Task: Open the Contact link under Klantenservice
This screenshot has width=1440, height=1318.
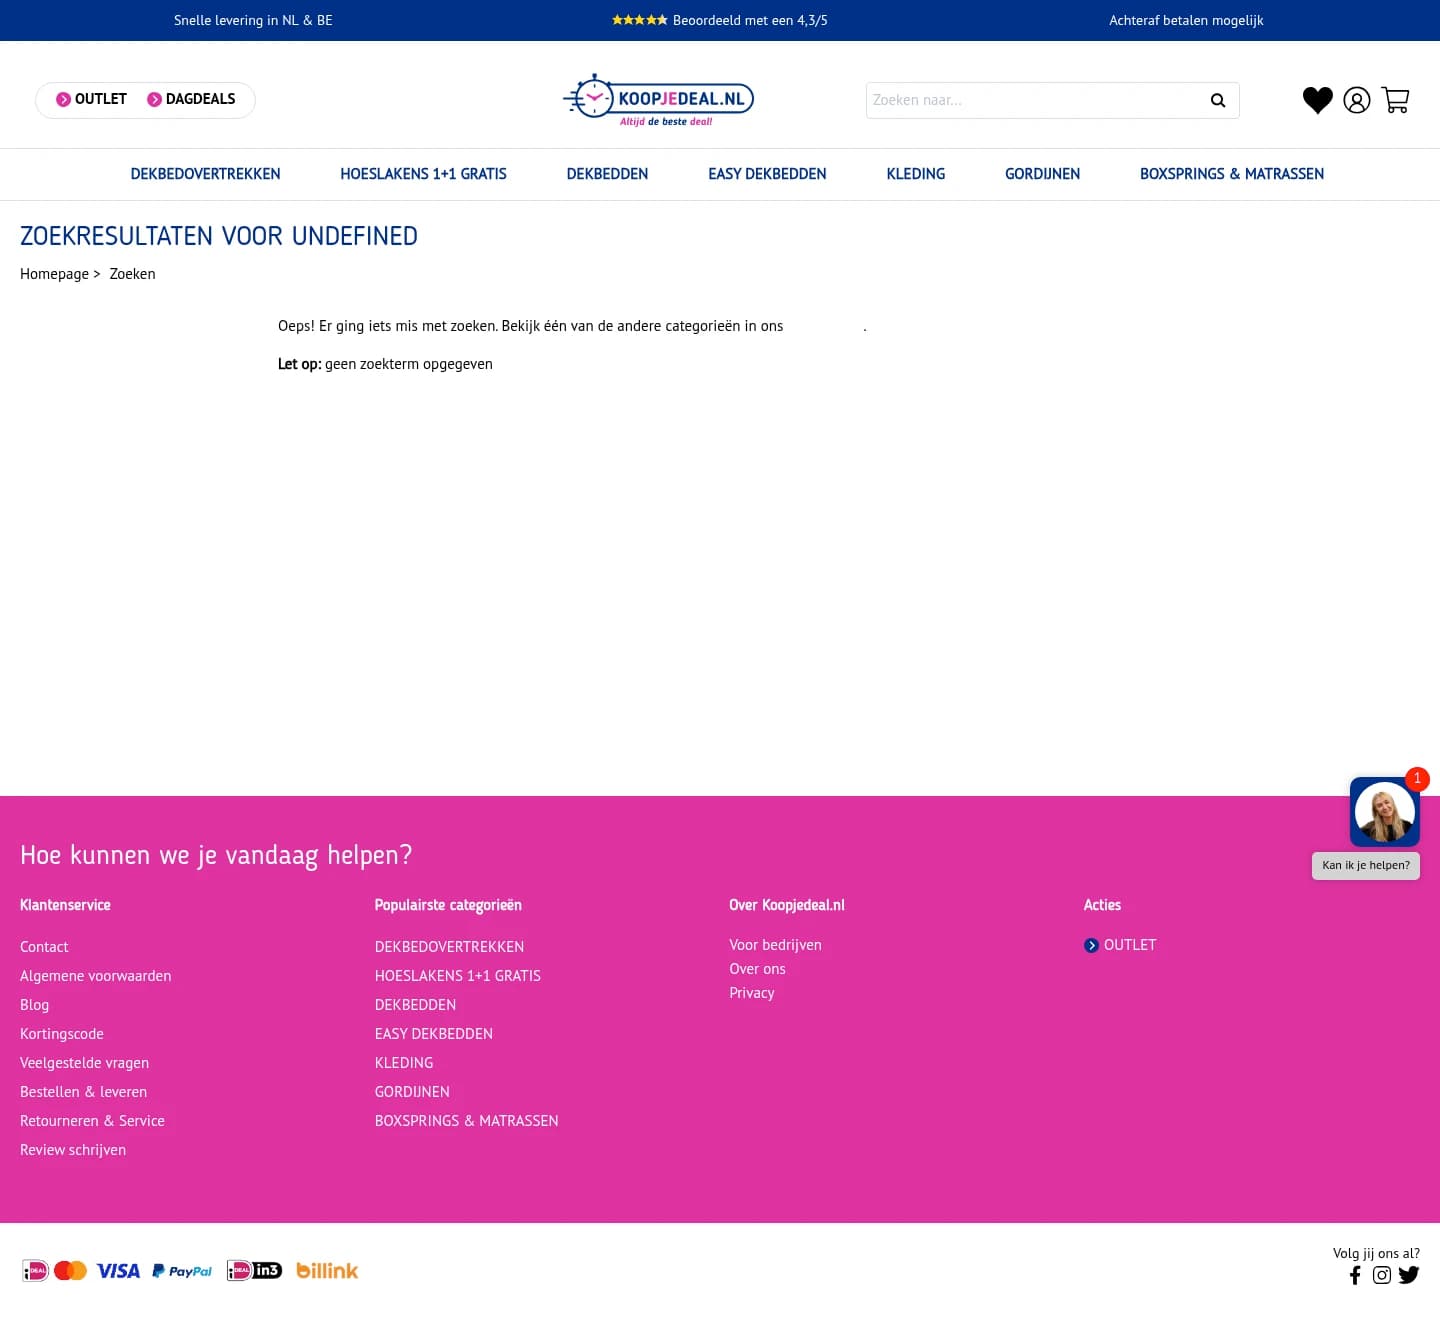Action: click(44, 946)
